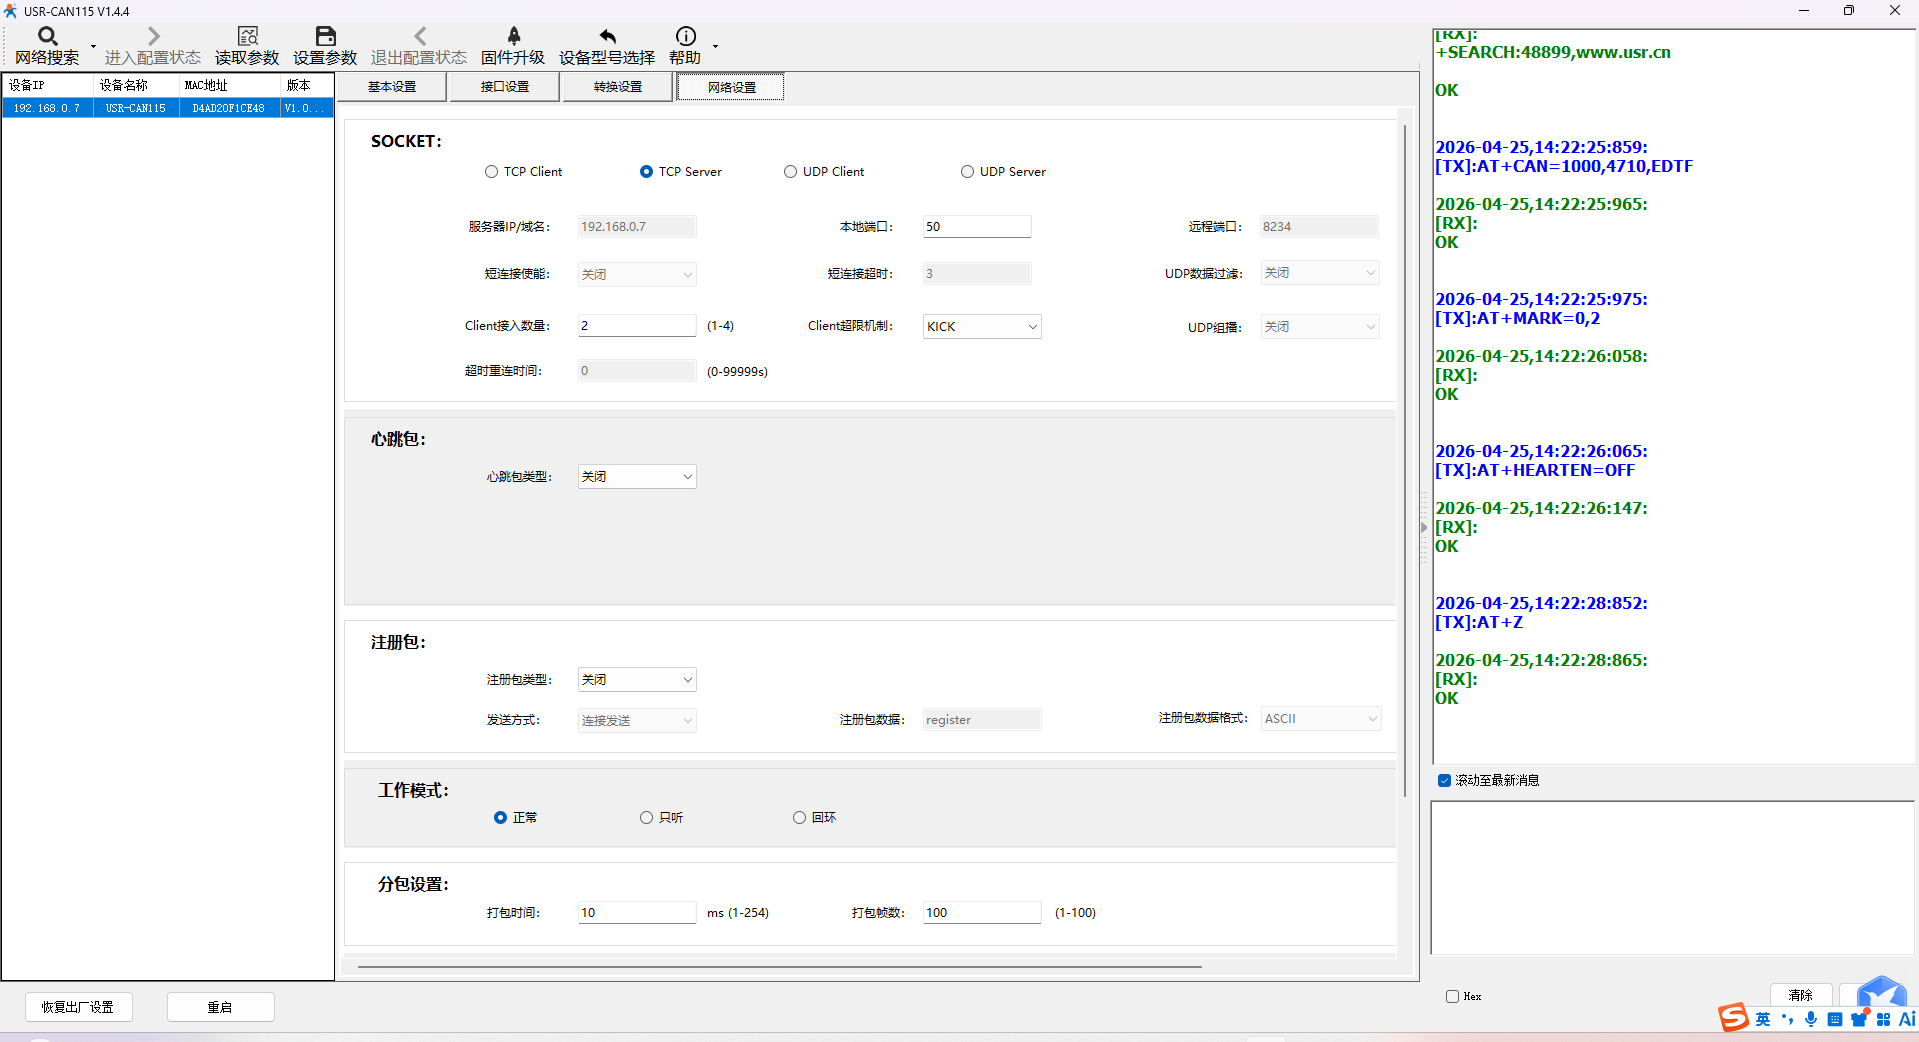Image resolution: width=1919 pixels, height=1042 pixels.
Task: Click the MAC地址 column header
Action: [228, 86]
